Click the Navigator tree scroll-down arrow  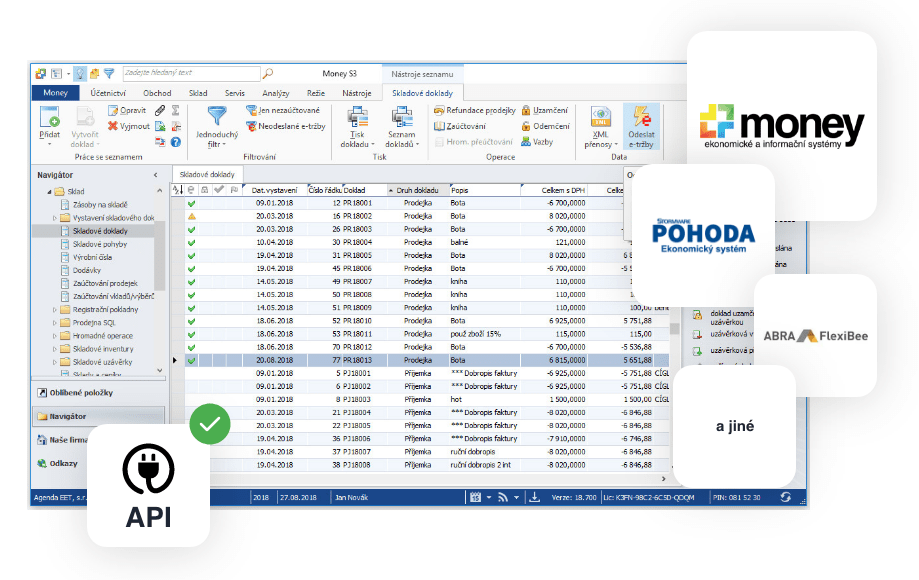(x=160, y=370)
